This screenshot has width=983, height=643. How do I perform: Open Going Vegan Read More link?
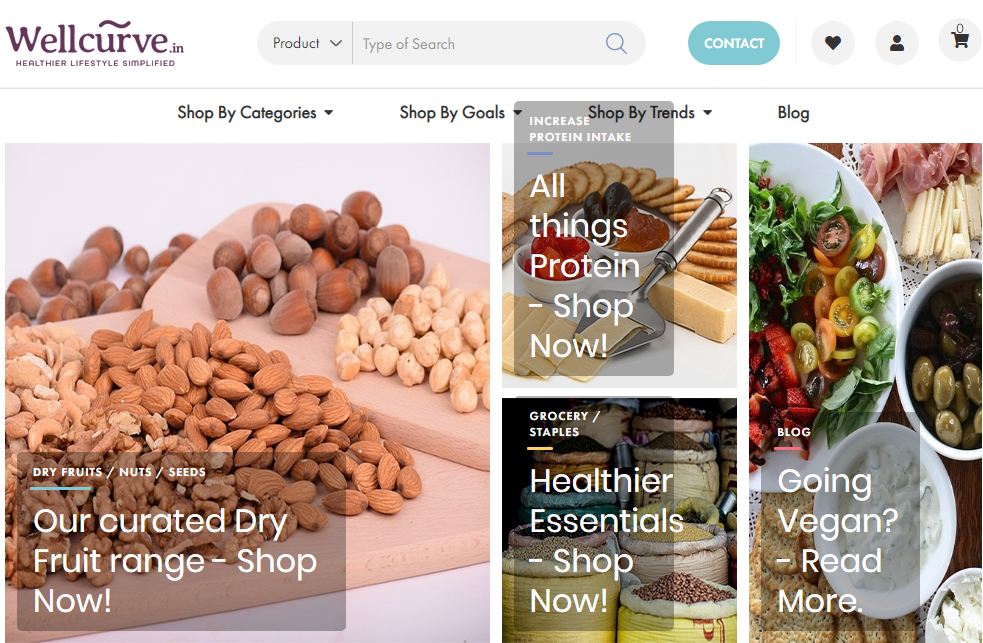(x=838, y=541)
